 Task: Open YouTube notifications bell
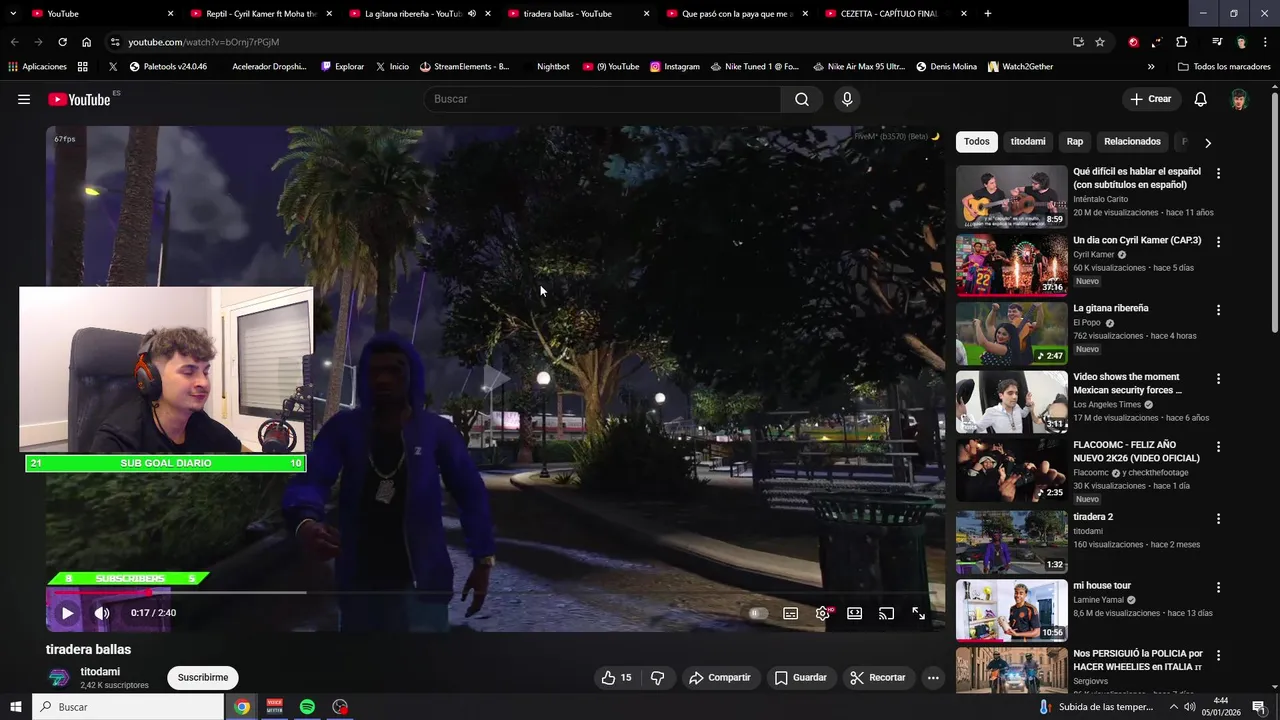click(x=1201, y=99)
